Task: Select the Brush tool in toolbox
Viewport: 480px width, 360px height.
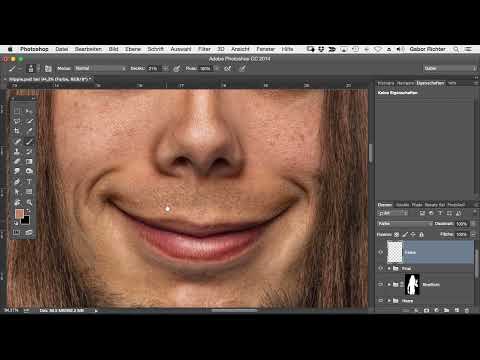Action: (29, 141)
